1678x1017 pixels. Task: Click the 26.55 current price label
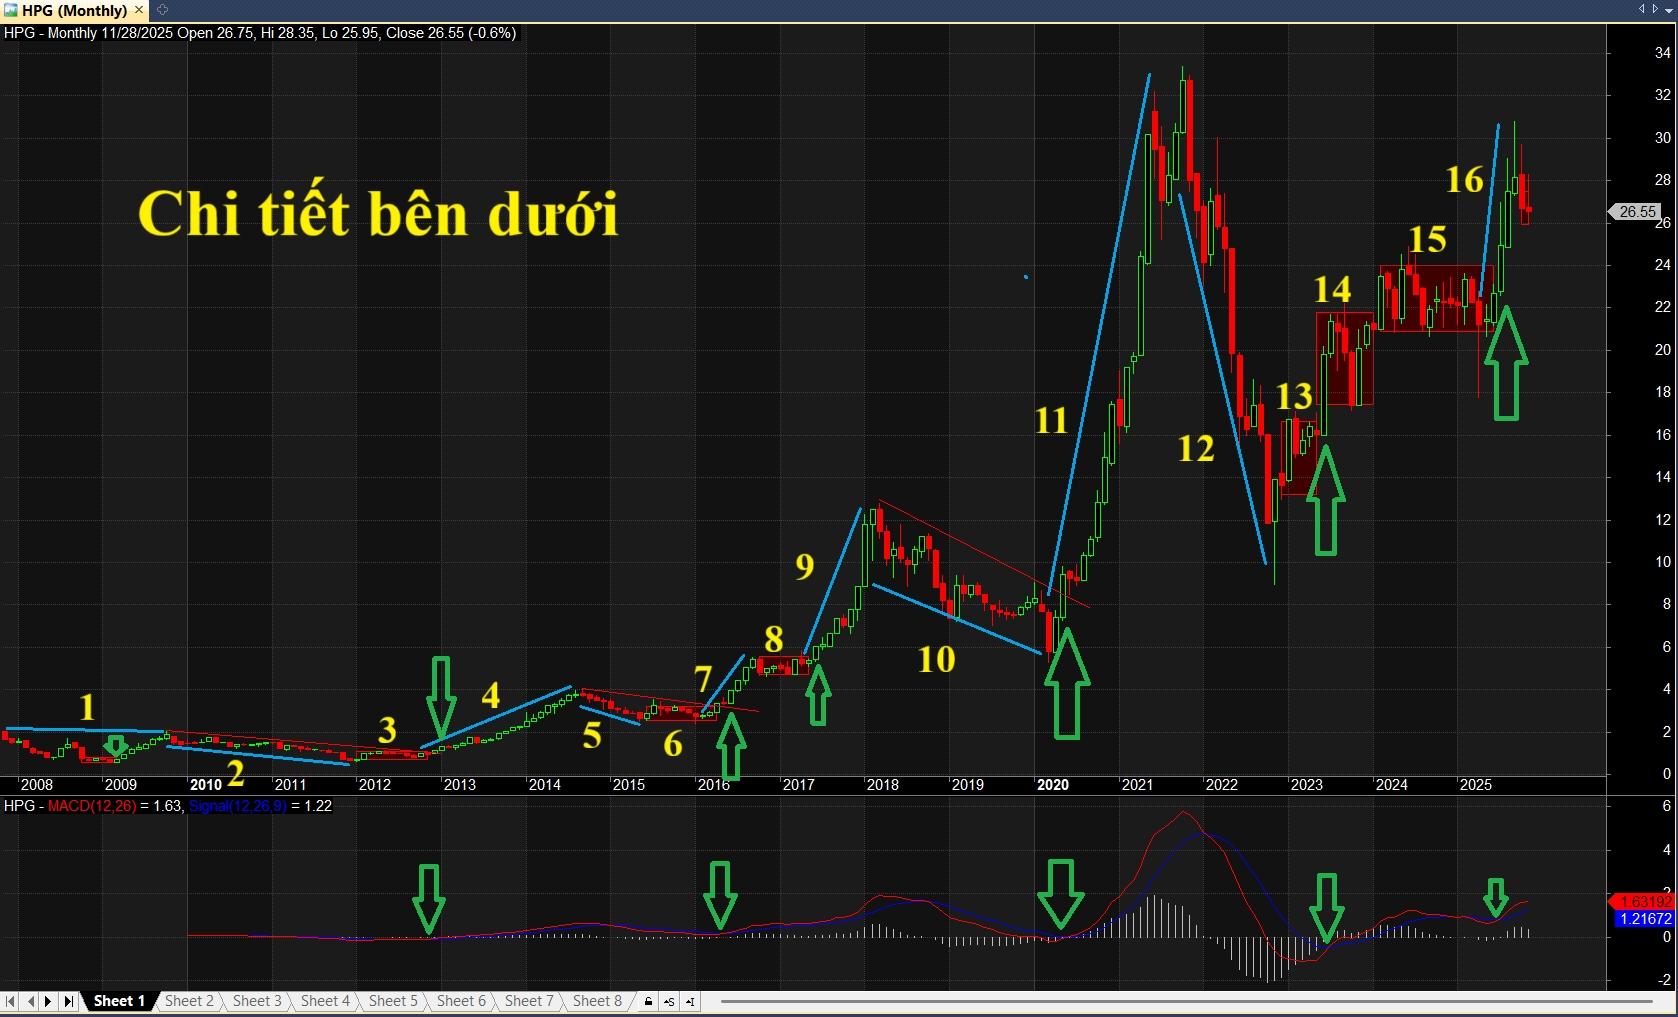coord(1637,212)
